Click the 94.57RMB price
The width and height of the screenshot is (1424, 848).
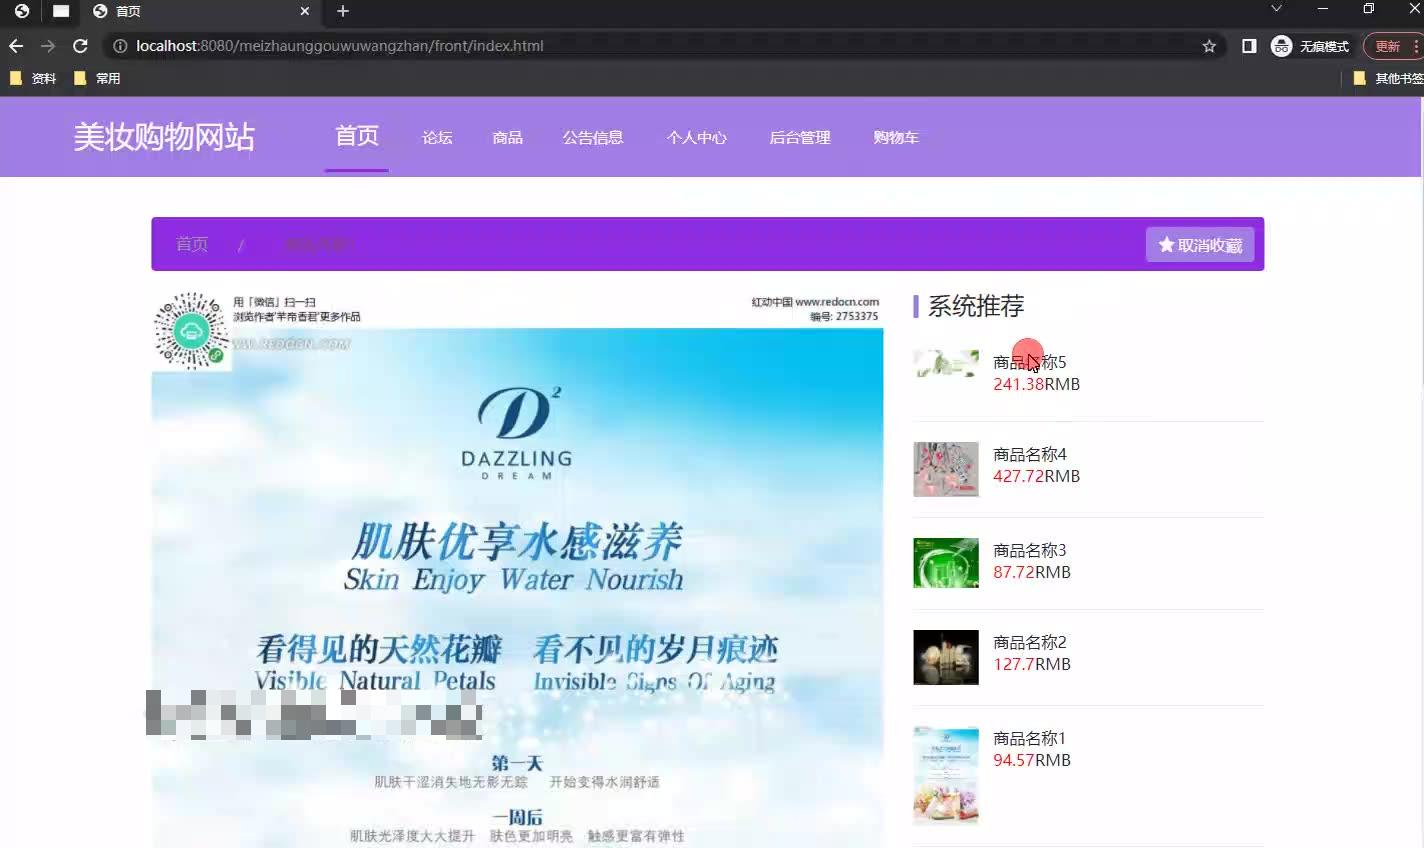(1032, 760)
